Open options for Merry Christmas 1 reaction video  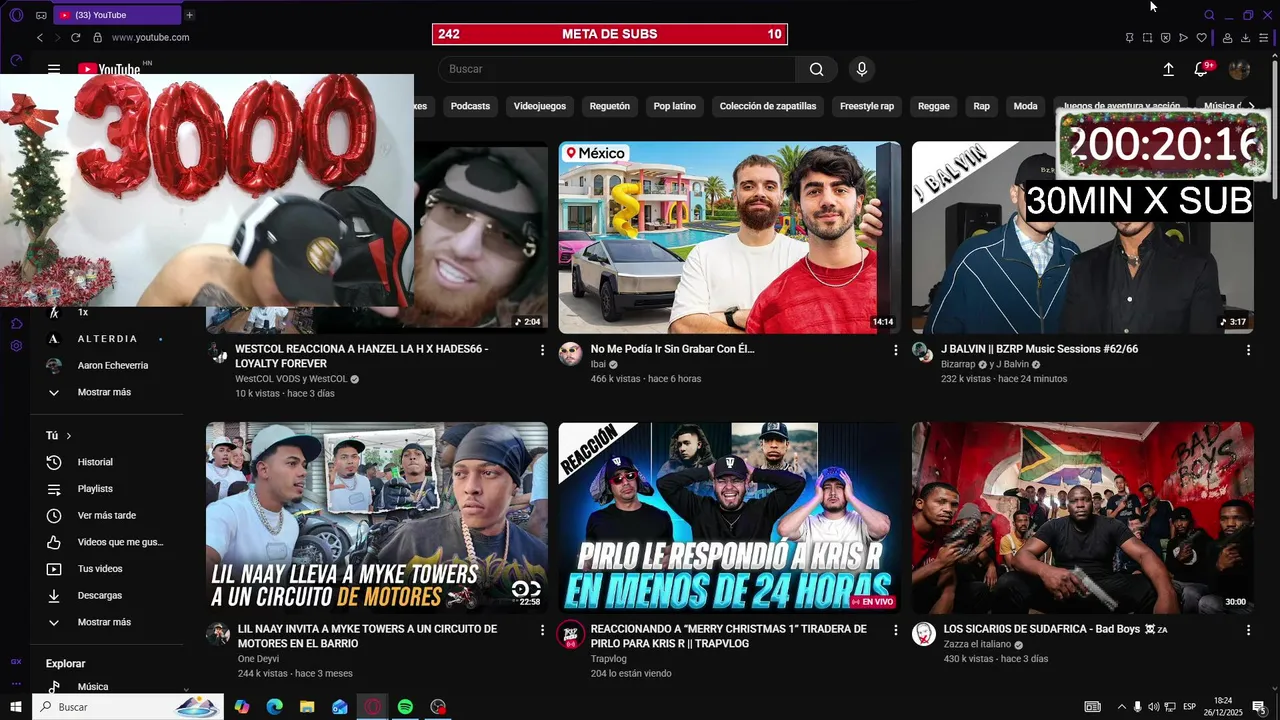(895, 630)
